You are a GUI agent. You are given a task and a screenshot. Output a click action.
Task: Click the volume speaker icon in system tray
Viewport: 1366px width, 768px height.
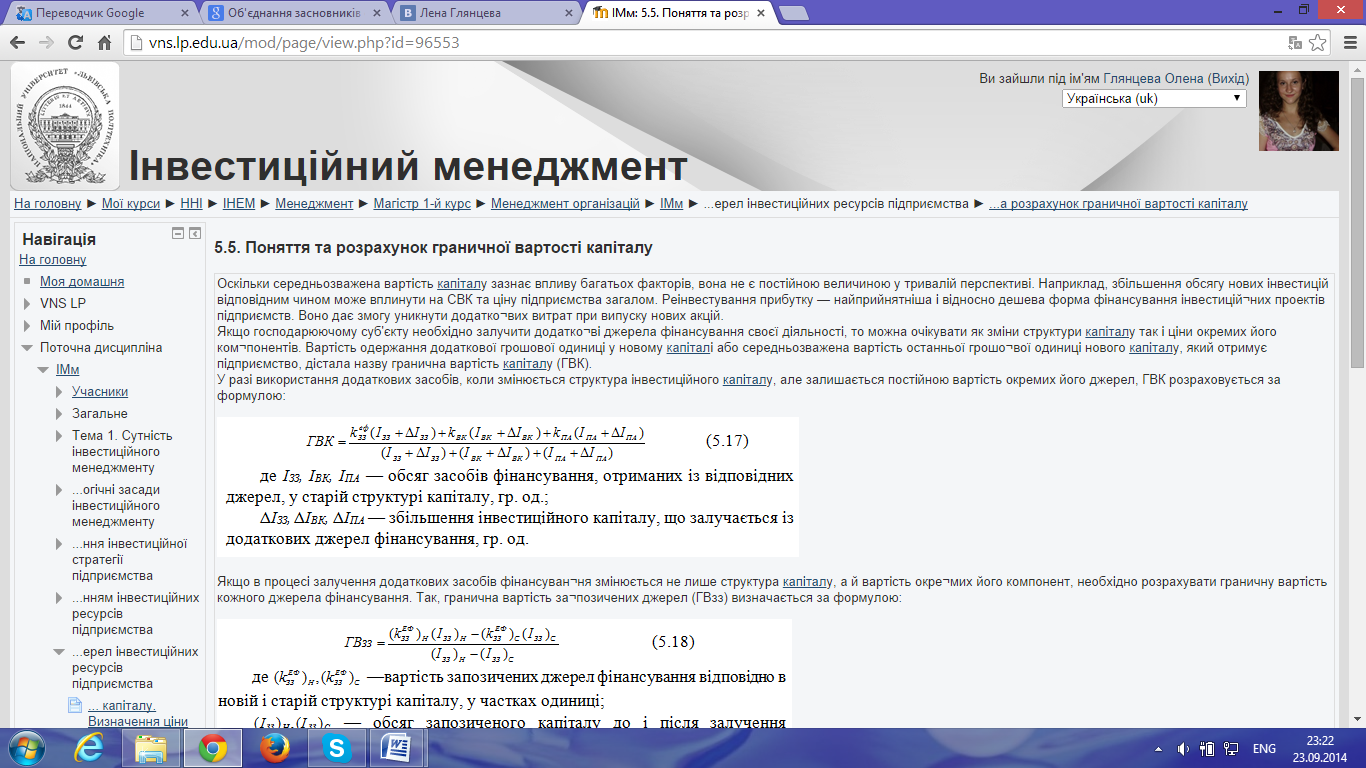[x=1183, y=748]
